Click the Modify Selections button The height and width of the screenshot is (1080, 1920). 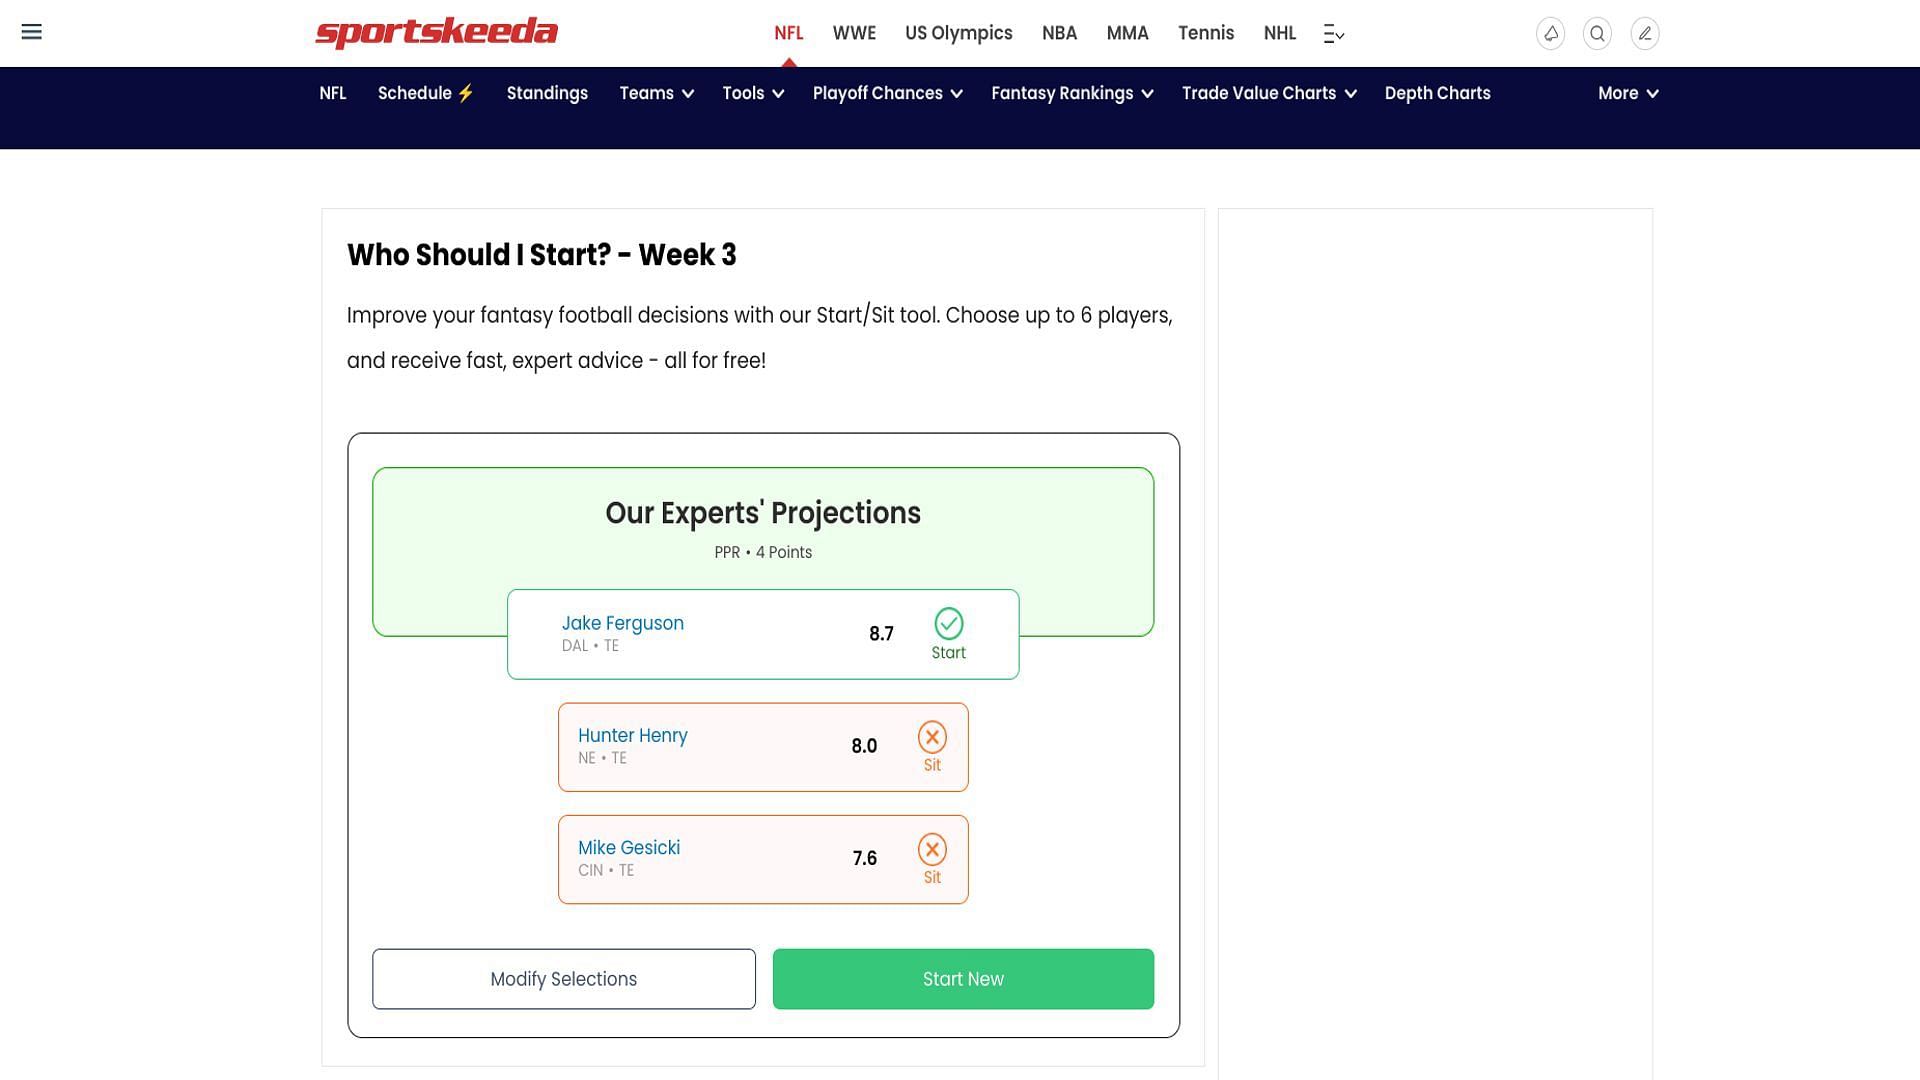563,978
